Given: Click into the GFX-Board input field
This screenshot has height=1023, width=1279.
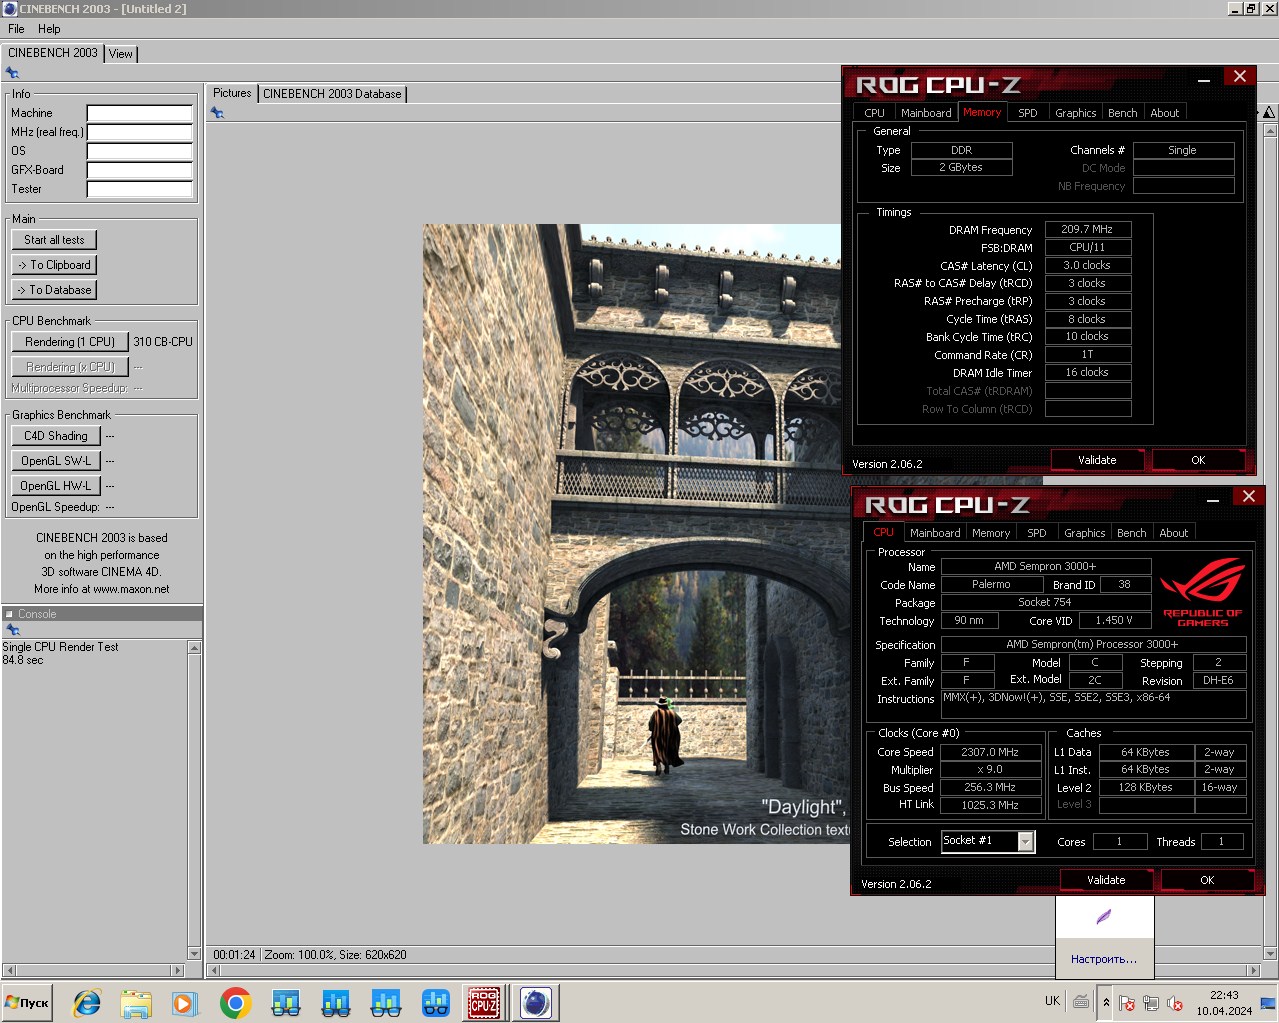Looking at the screenshot, I should pos(140,170).
